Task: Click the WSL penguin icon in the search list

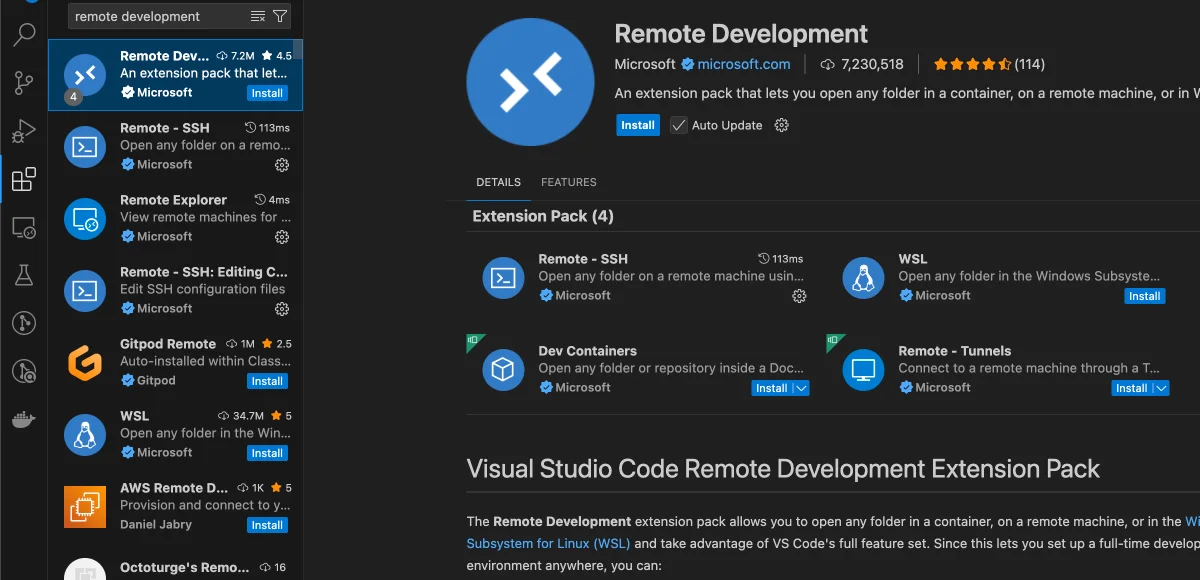Action: 85,434
